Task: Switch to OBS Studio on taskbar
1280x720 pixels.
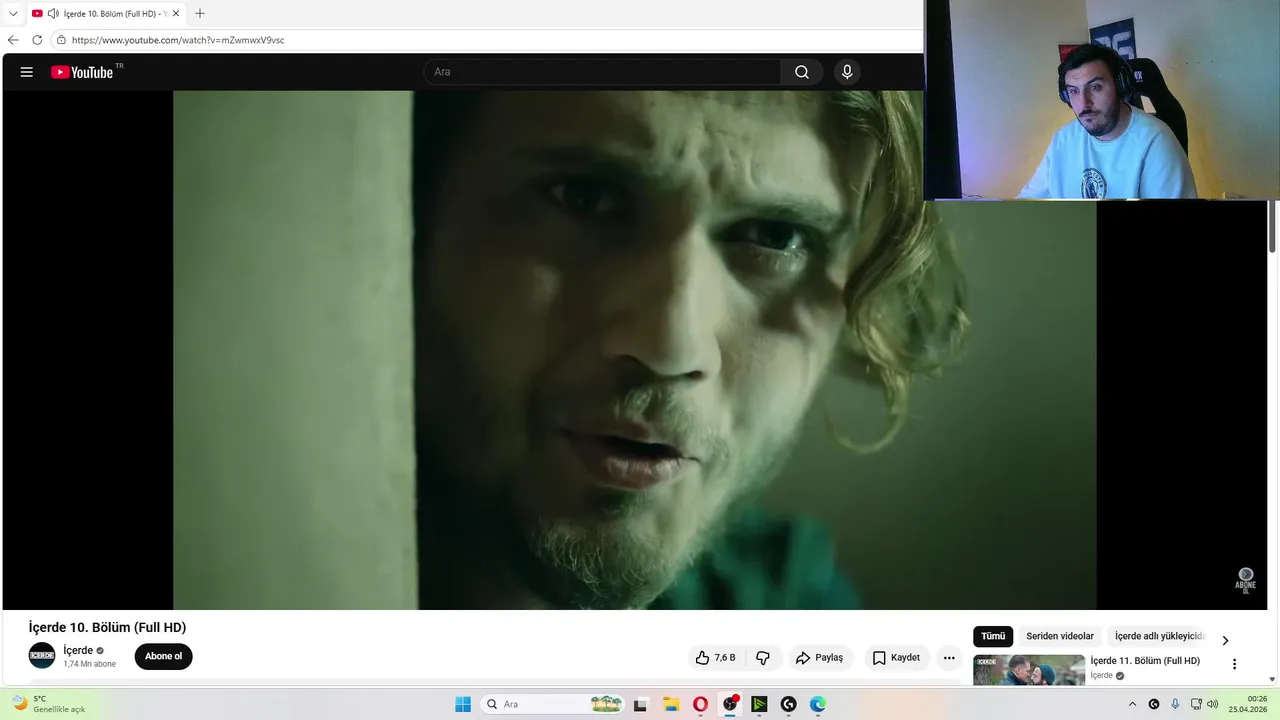Action: coord(730,704)
